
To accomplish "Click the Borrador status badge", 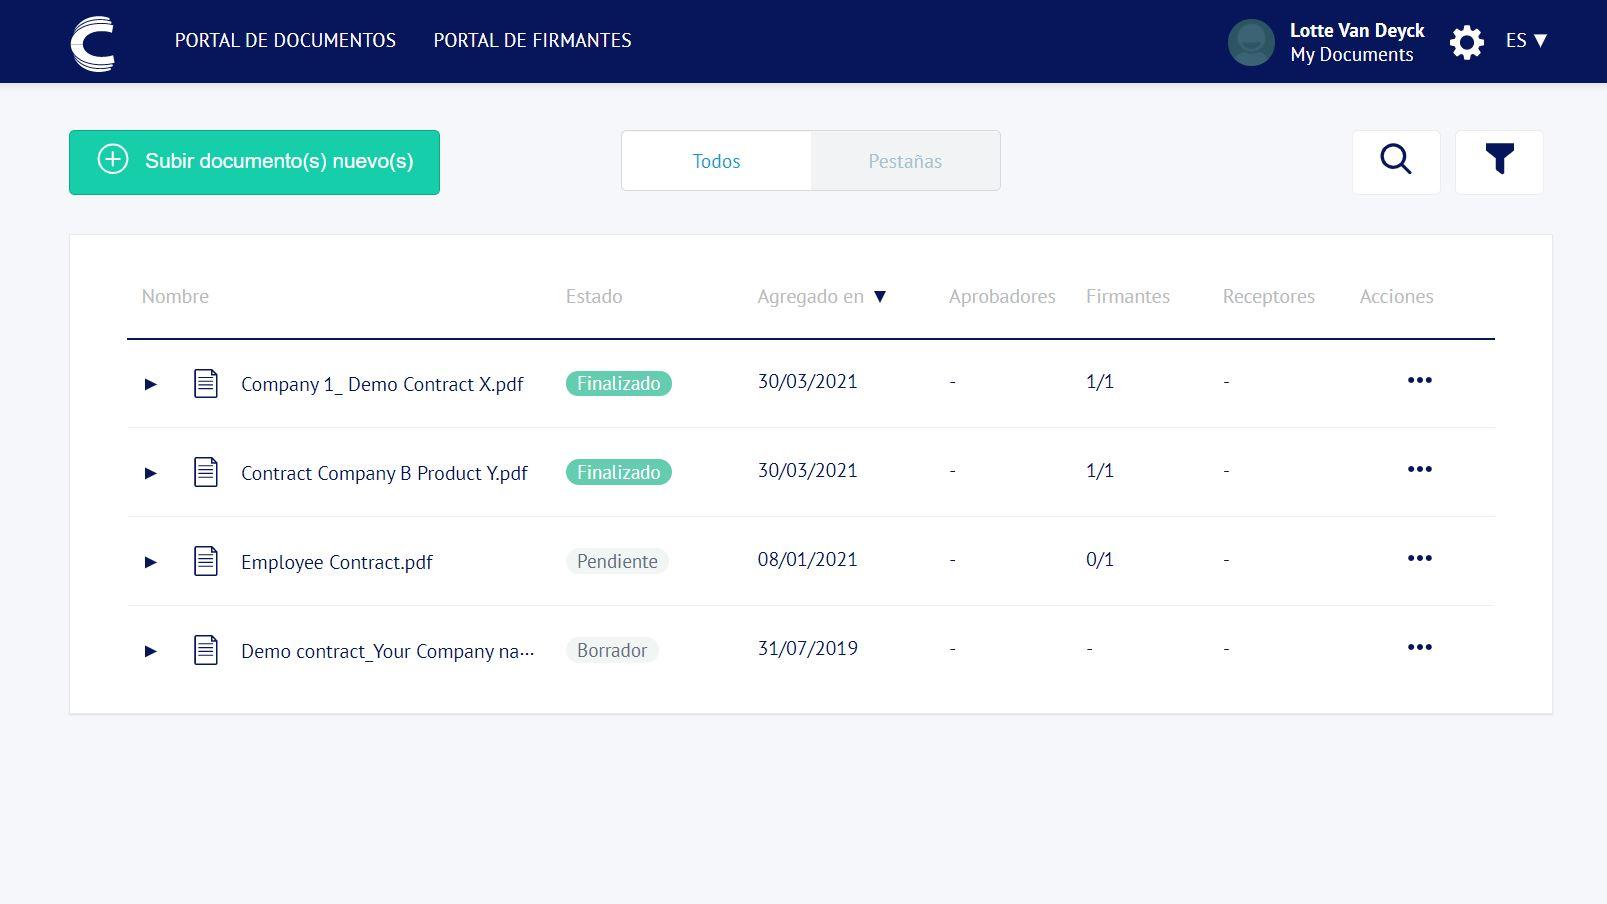I will click(x=612, y=650).
